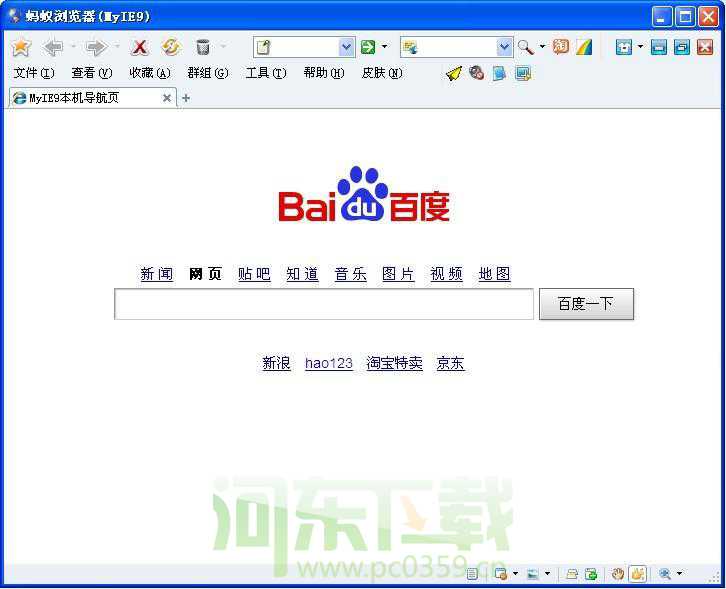The width and height of the screenshot is (726, 589).
Task: Focus the Baidu search input field
Action: coord(324,304)
